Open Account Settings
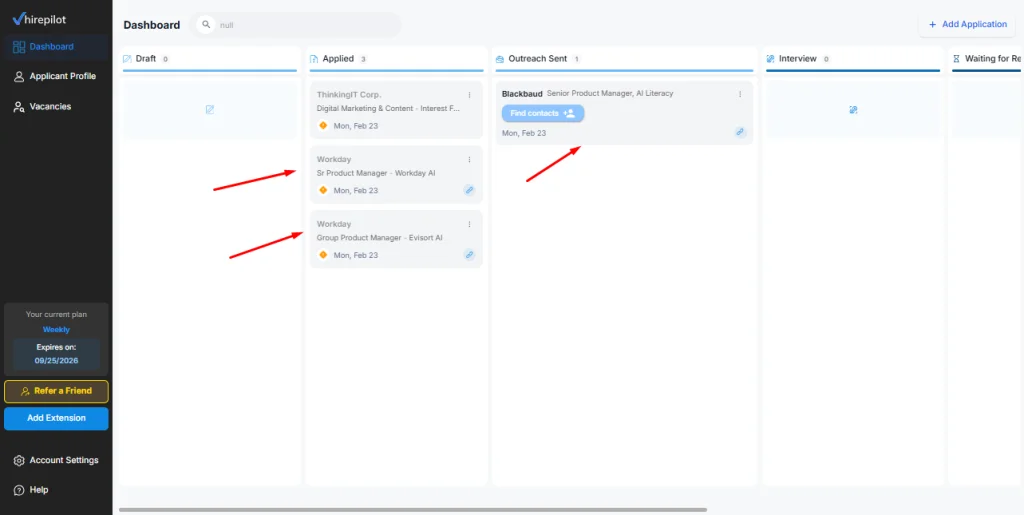Screen dimensions: 1024x515 56,460
